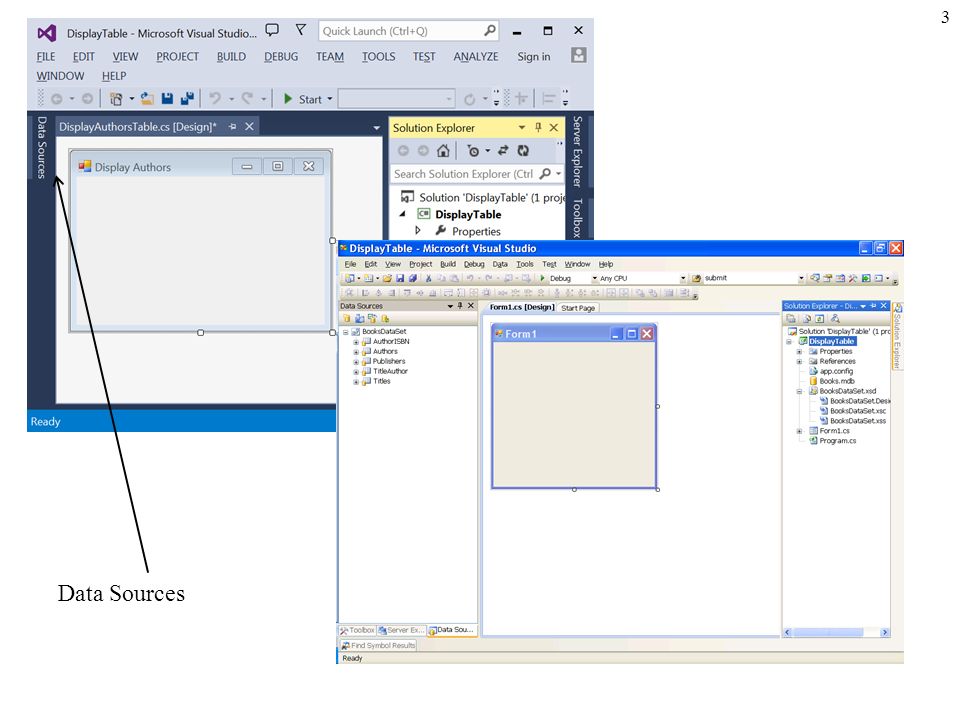Open the Debug configuration dropdown in lower window
The height and width of the screenshot is (720, 960).
594,278
